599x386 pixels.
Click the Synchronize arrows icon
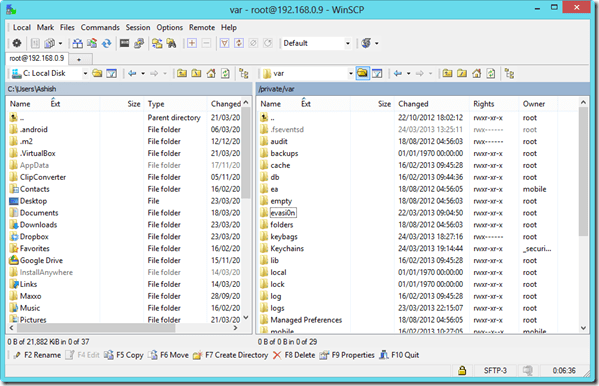click(106, 43)
